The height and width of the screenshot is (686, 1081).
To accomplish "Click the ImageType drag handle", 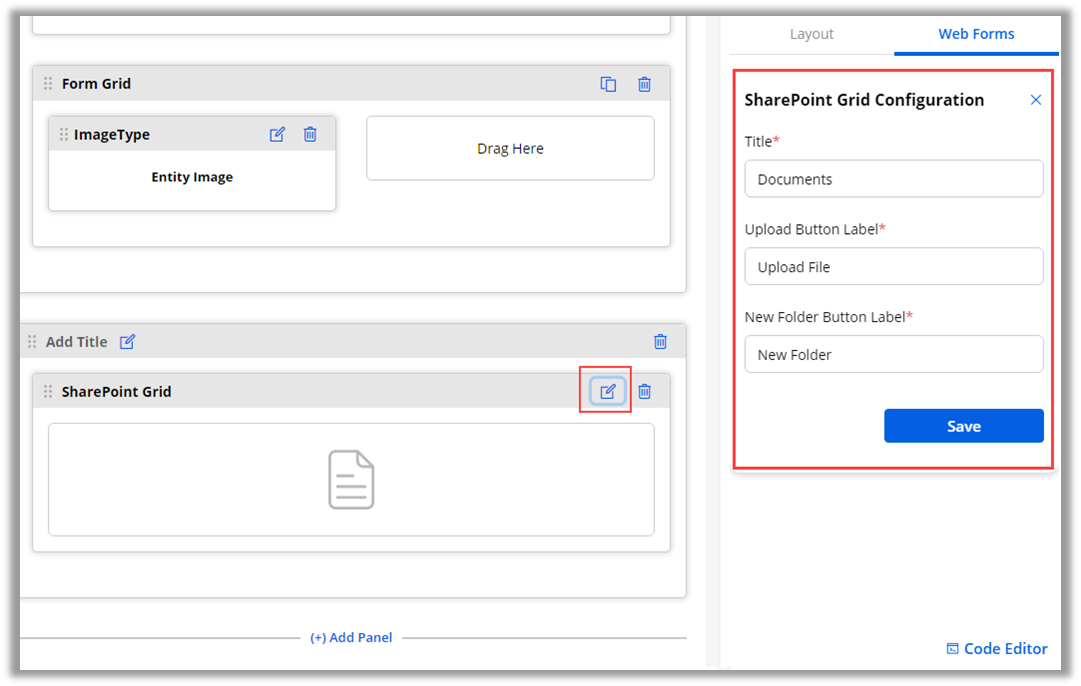I will (64, 135).
